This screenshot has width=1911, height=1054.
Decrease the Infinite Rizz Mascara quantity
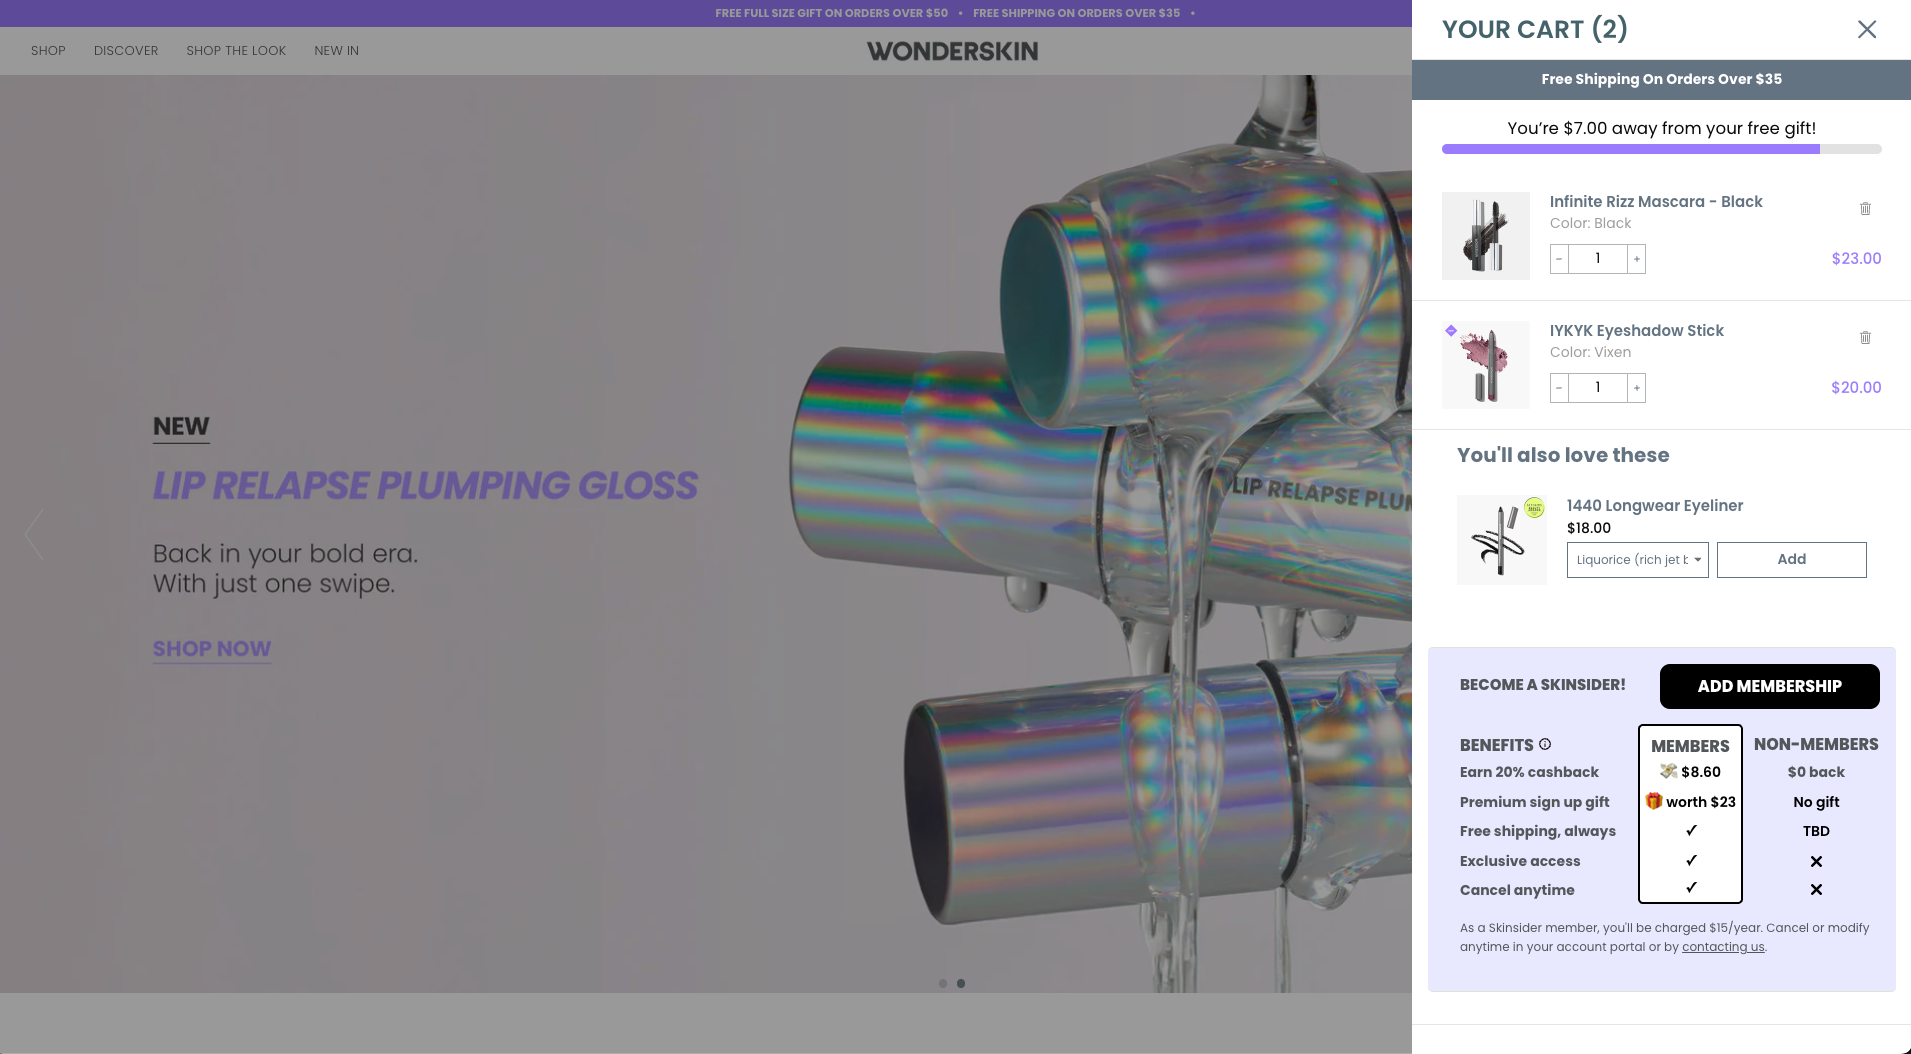pyautogui.click(x=1559, y=259)
